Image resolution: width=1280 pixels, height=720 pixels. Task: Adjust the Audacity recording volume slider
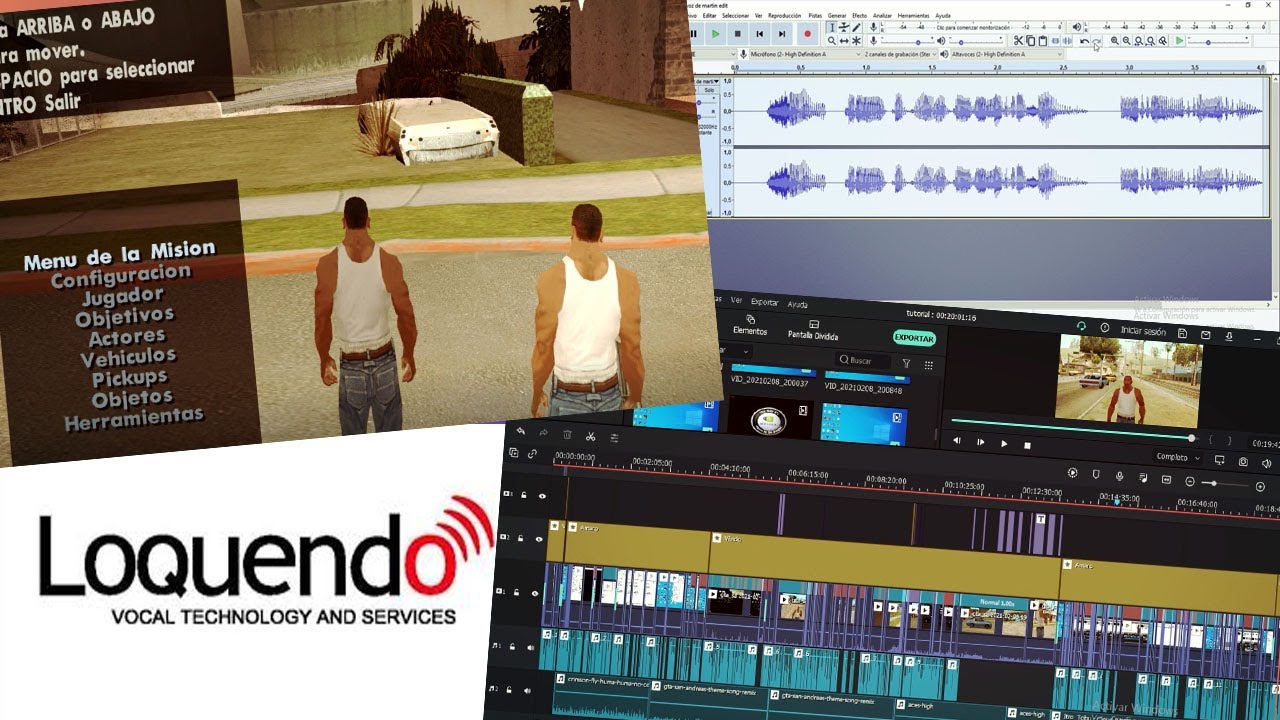(918, 42)
